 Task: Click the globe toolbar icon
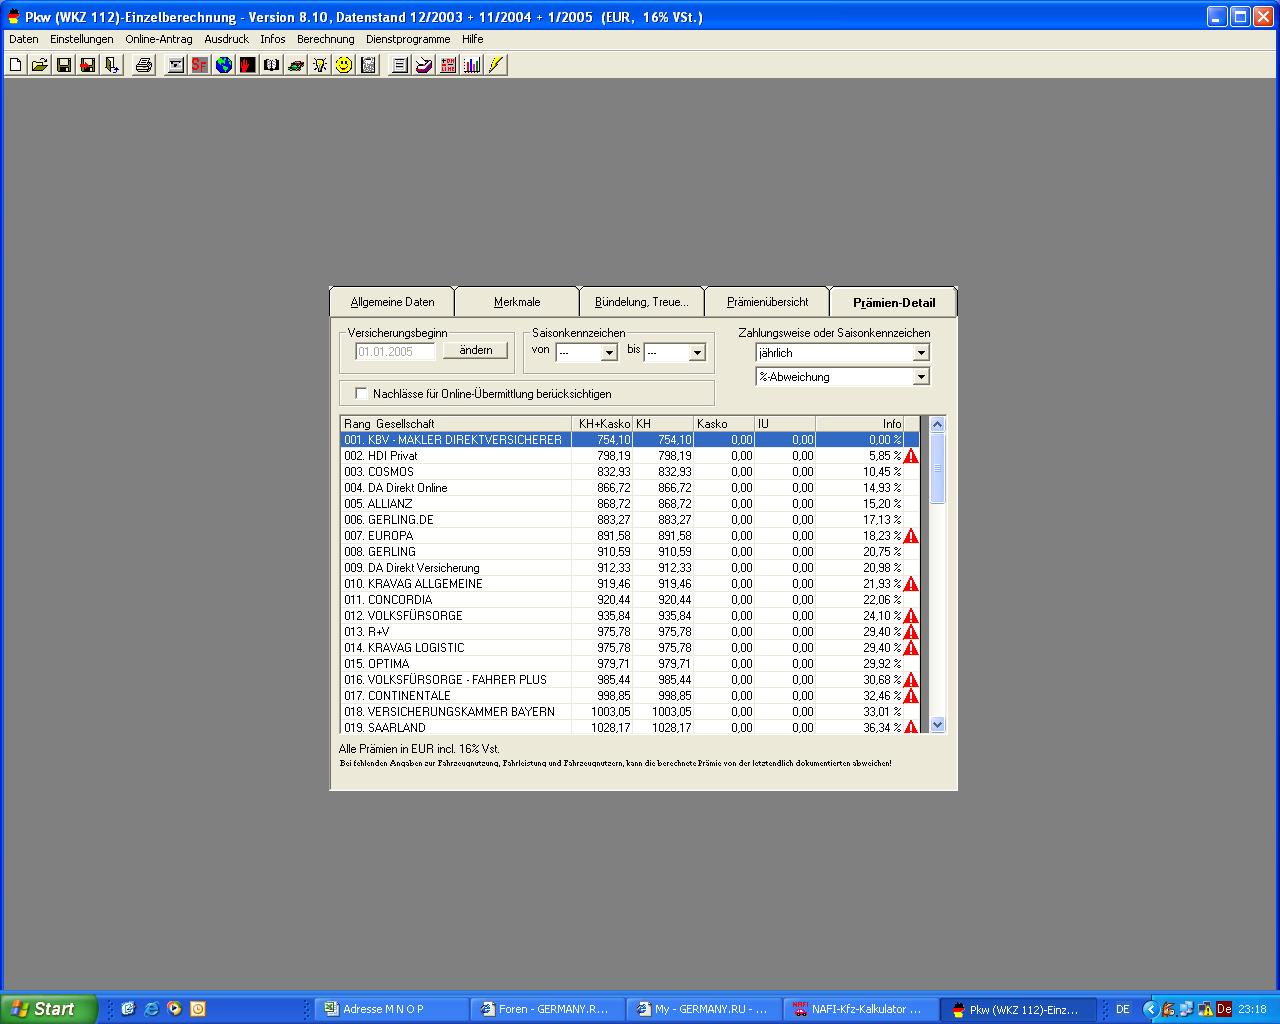point(224,65)
